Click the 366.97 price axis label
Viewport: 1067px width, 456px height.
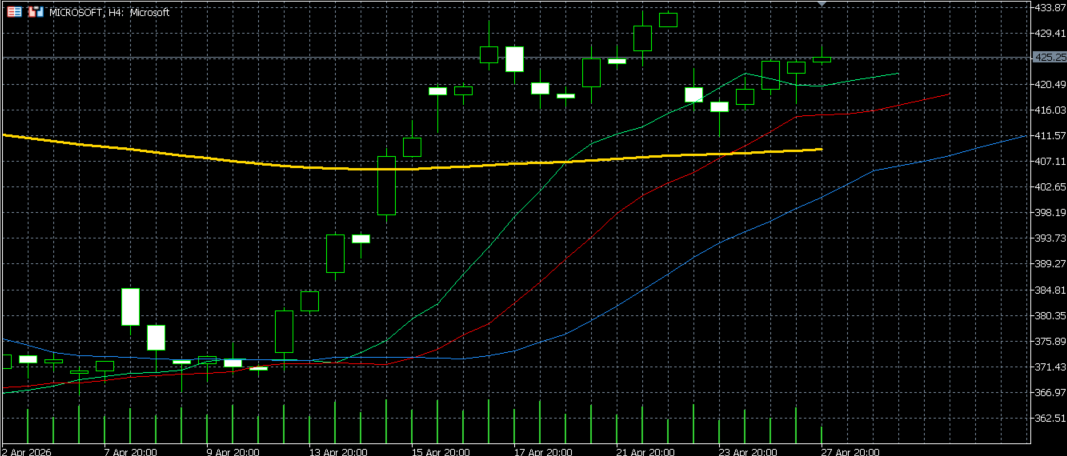point(1049,392)
